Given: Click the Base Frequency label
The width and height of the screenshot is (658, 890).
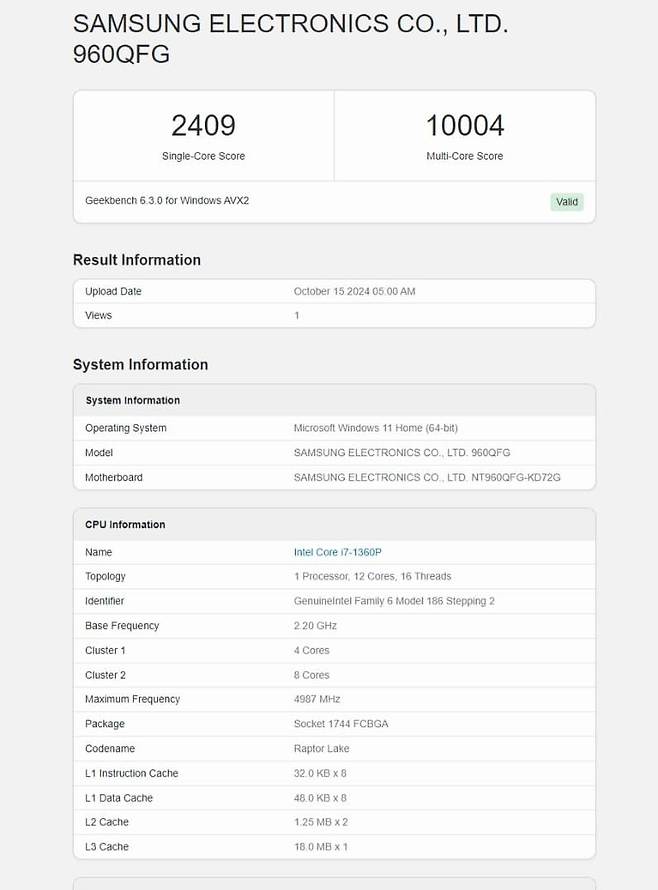Looking at the screenshot, I should pyautogui.click(x=122, y=625).
